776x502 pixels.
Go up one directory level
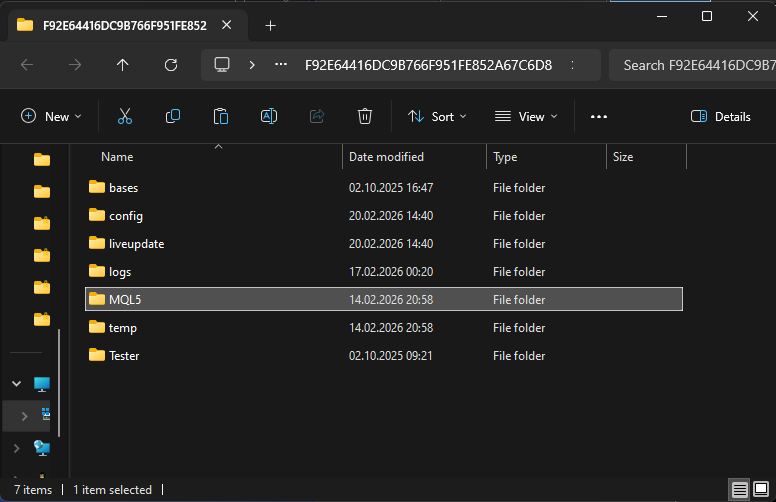(x=123, y=65)
